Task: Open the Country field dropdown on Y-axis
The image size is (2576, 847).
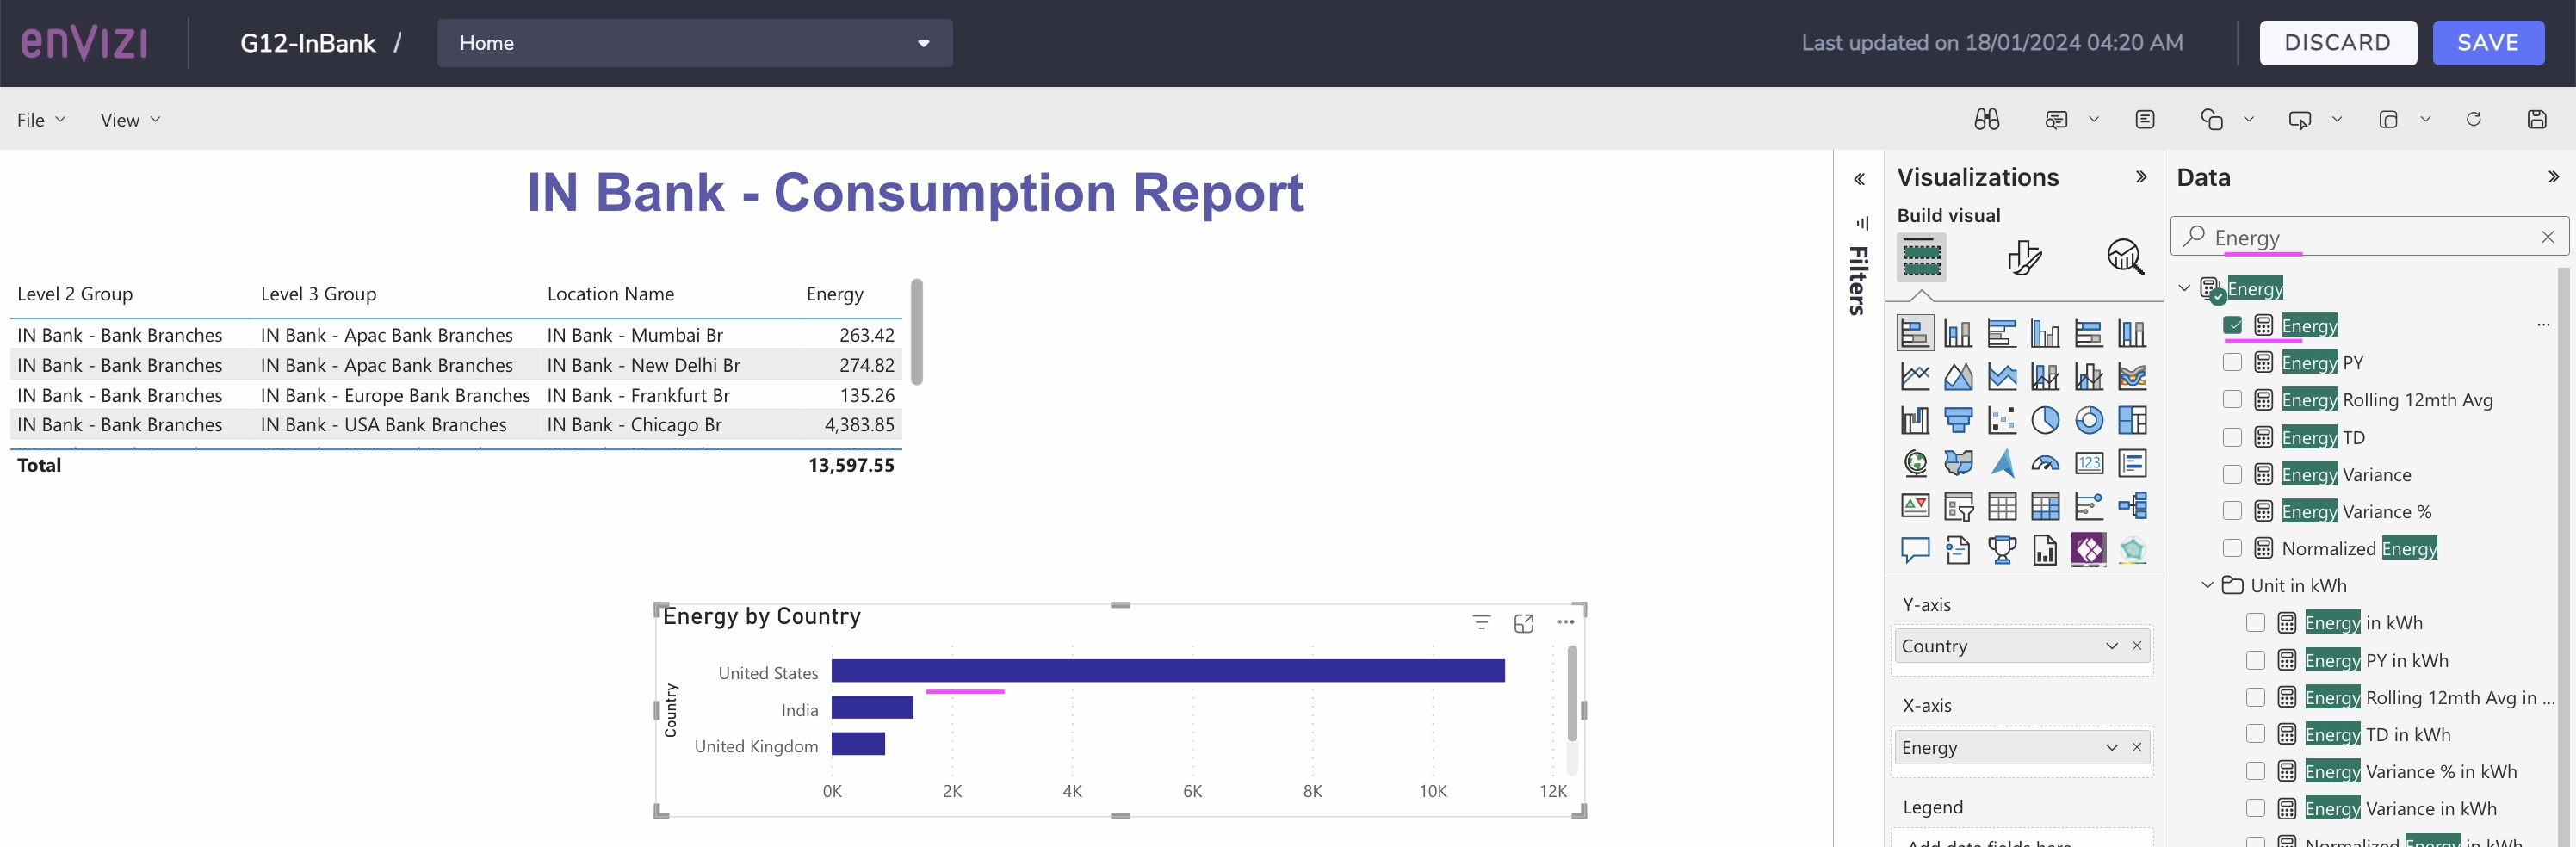Action: coord(2112,646)
